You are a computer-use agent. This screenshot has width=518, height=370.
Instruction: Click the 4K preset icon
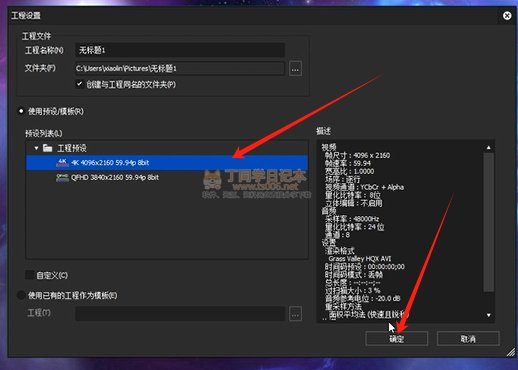62,163
